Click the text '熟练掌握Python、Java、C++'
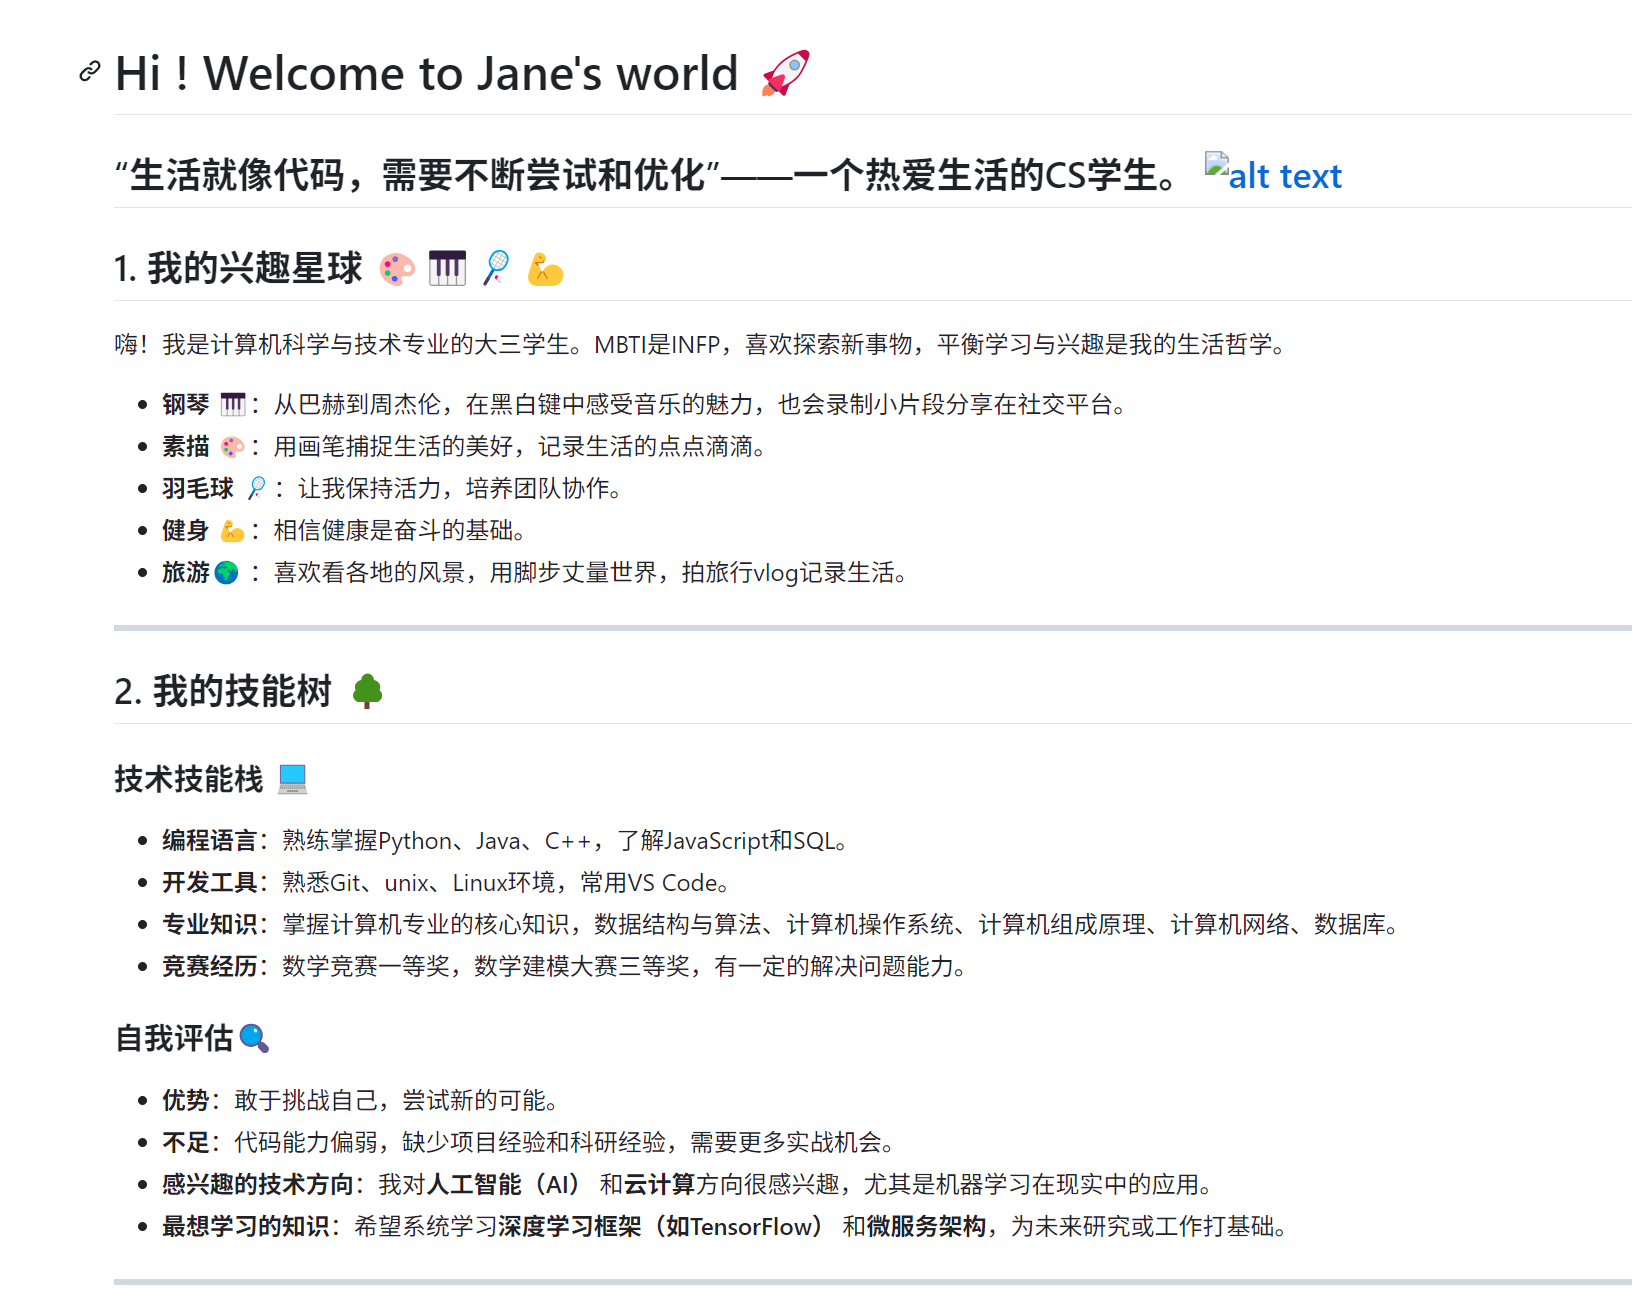Viewport: 1633px width, 1300px height. point(437,840)
